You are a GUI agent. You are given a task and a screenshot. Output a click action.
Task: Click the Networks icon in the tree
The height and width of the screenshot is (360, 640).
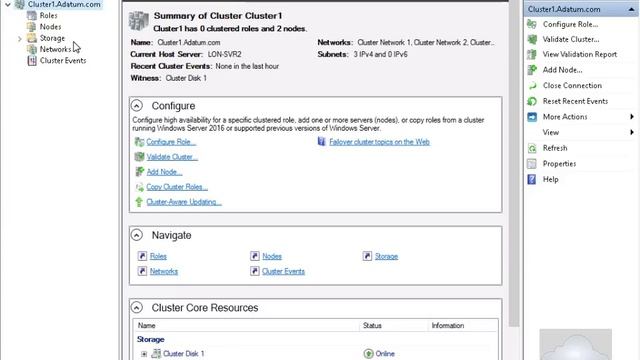tap(31, 49)
